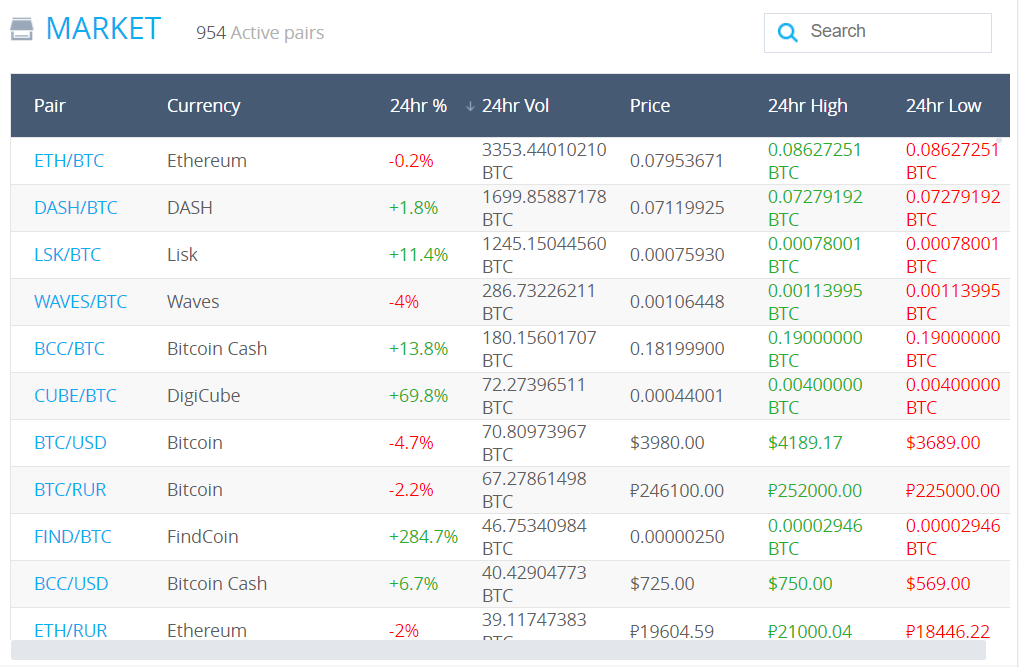Sort by 24hr High column
Screen dimensions: 1019x667
[807, 106]
